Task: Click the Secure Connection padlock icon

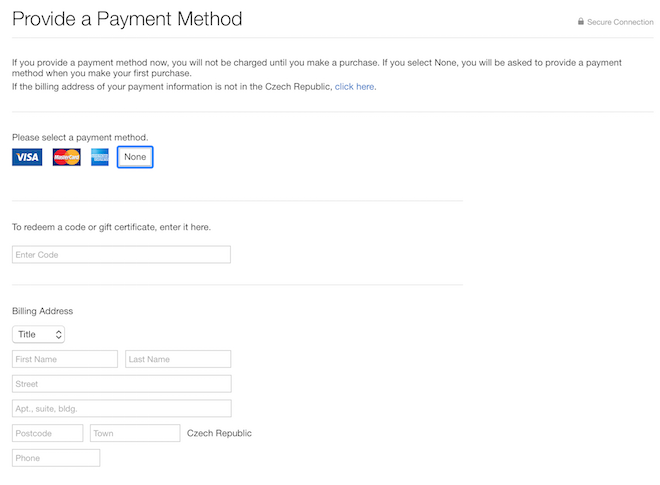Action: tap(581, 22)
